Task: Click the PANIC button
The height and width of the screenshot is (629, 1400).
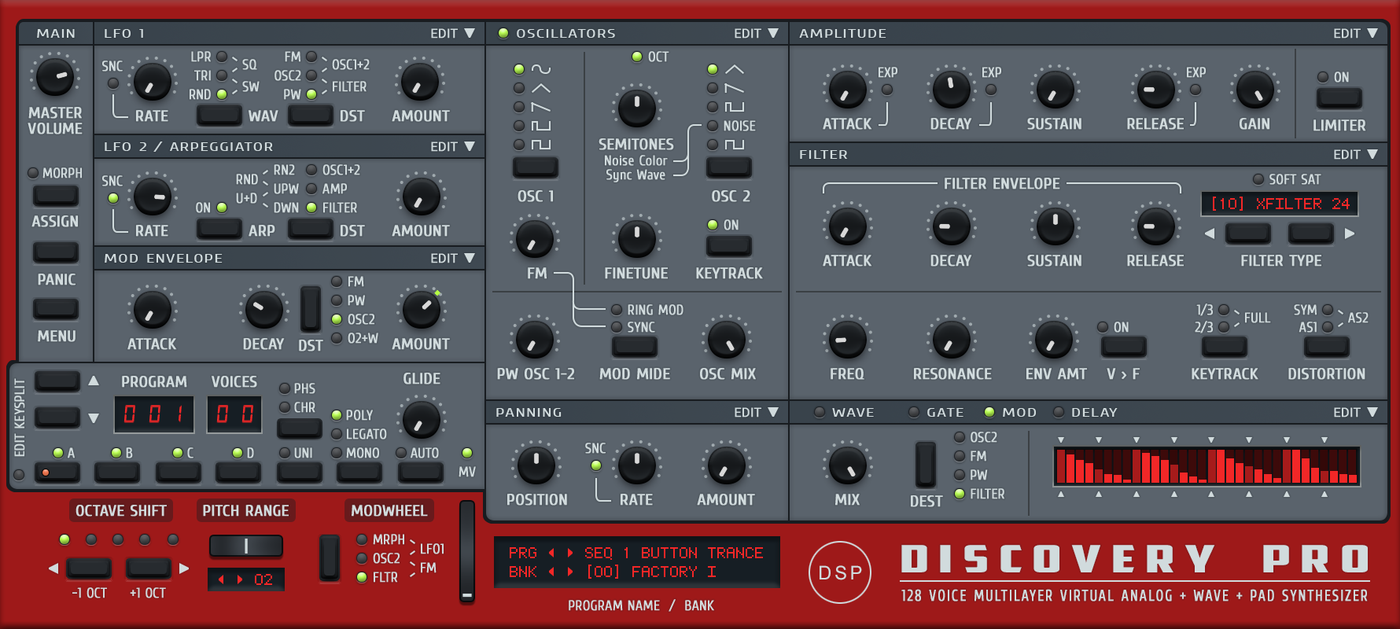Action: point(56,251)
